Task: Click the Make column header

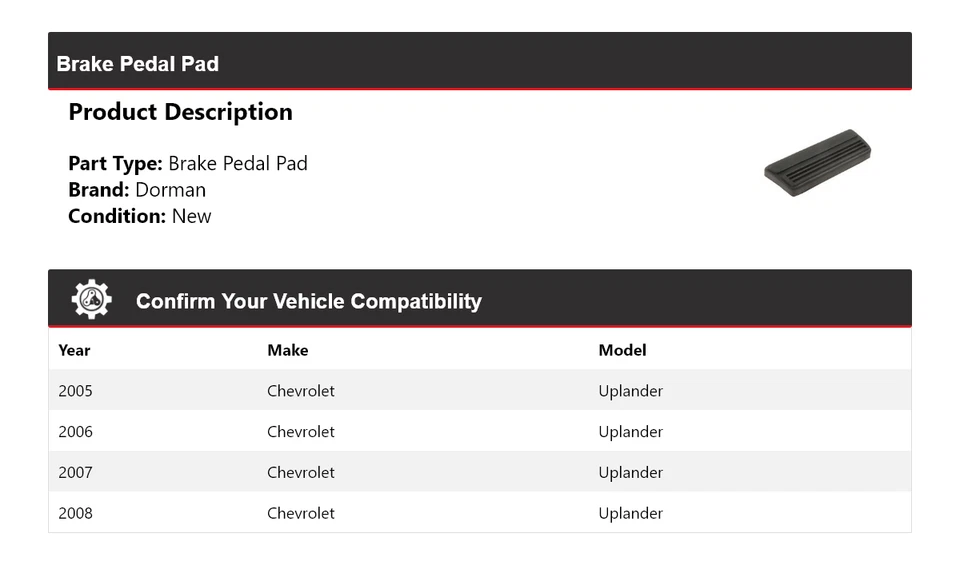Action: pyautogui.click(x=288, y=350)
